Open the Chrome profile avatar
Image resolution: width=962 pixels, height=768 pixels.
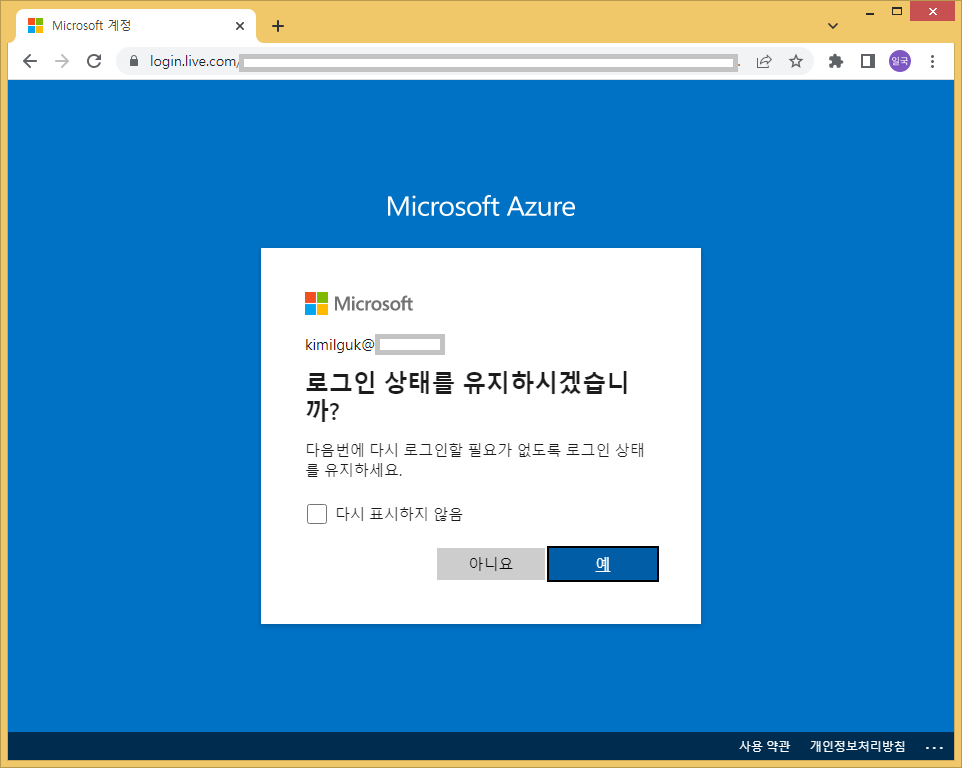click(899, 61)
